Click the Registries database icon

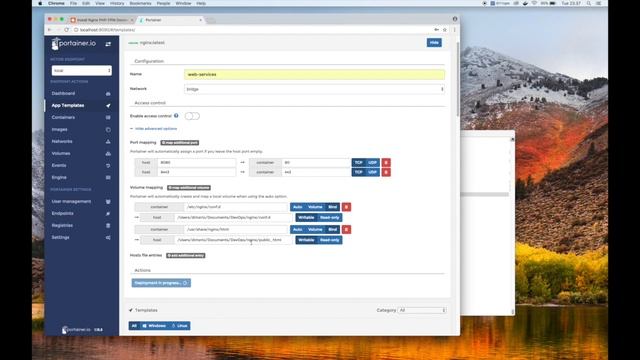(108, 225)
